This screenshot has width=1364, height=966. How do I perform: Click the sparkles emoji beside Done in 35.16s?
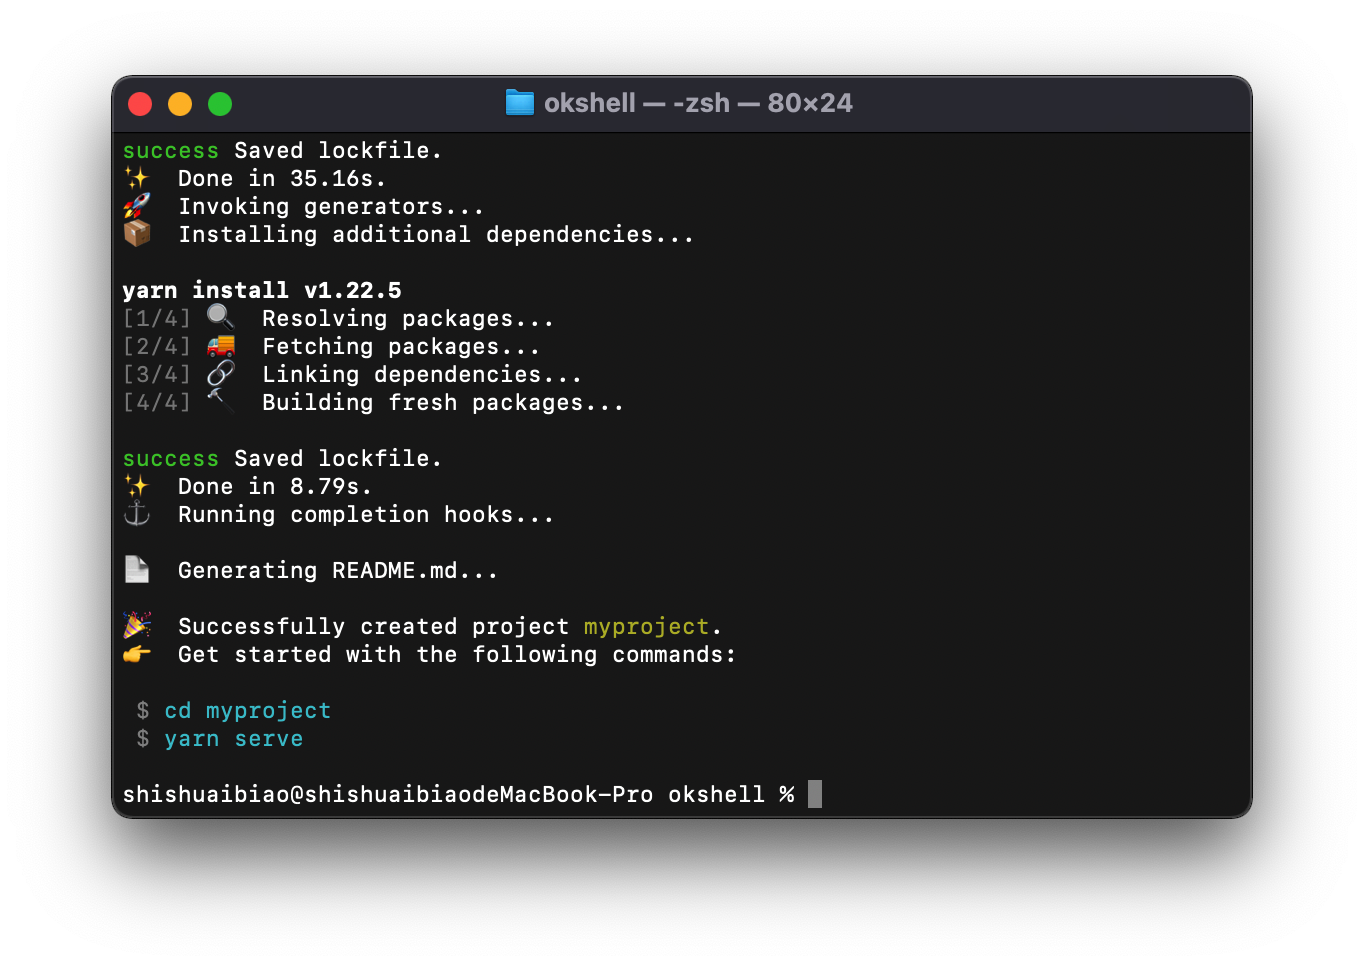pos(136,178)
